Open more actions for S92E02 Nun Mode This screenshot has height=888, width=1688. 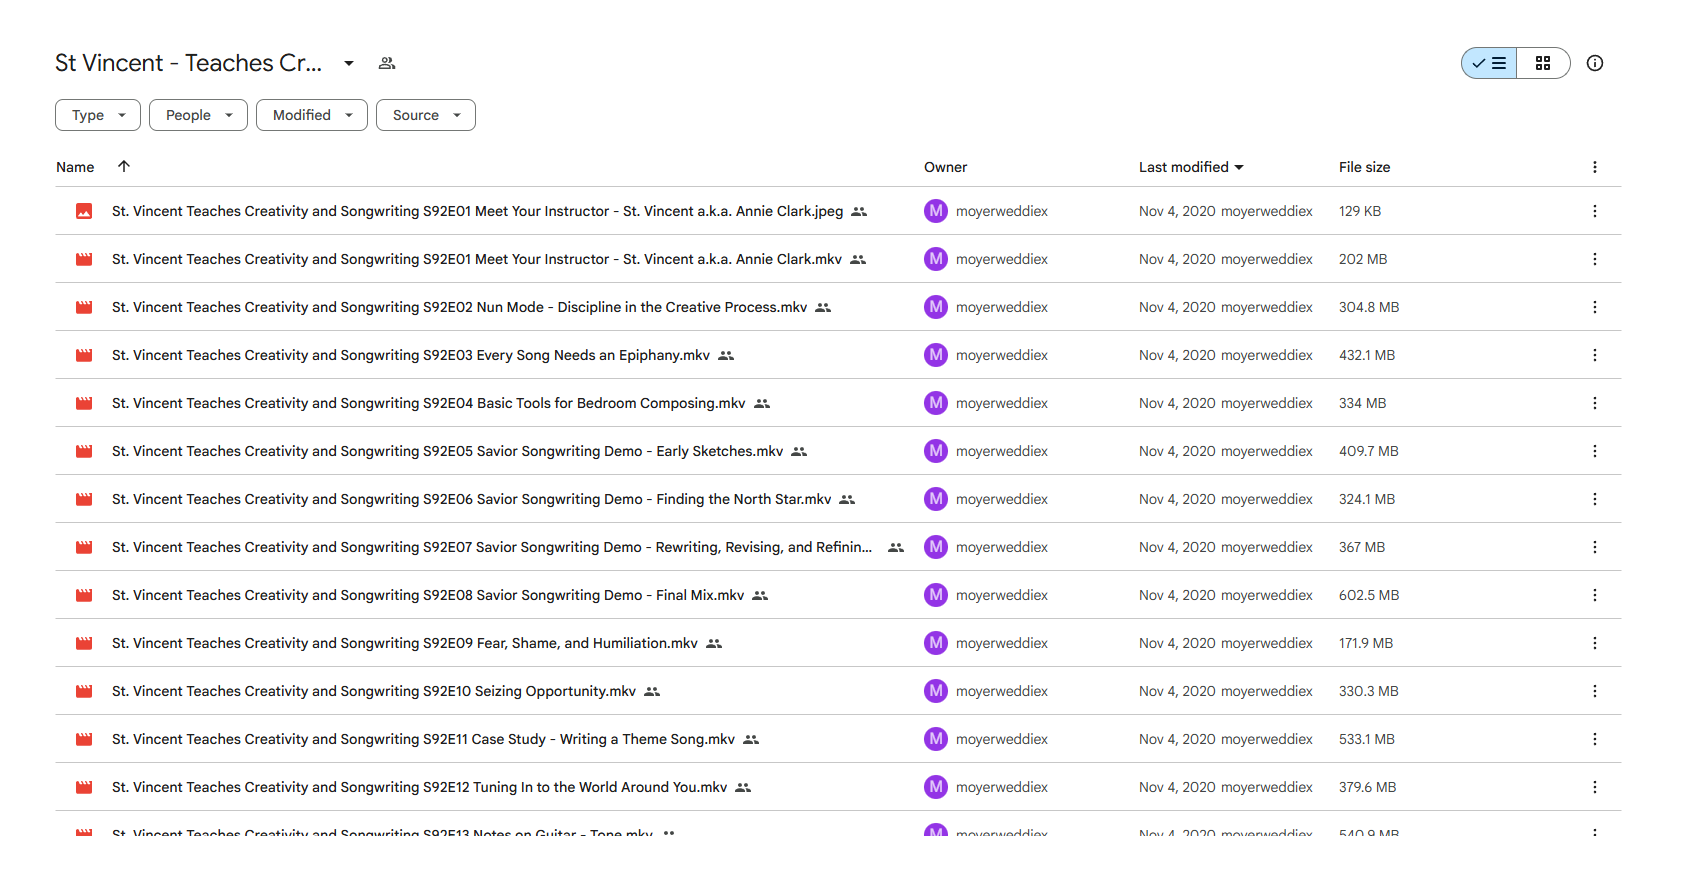click(1595, 307)
